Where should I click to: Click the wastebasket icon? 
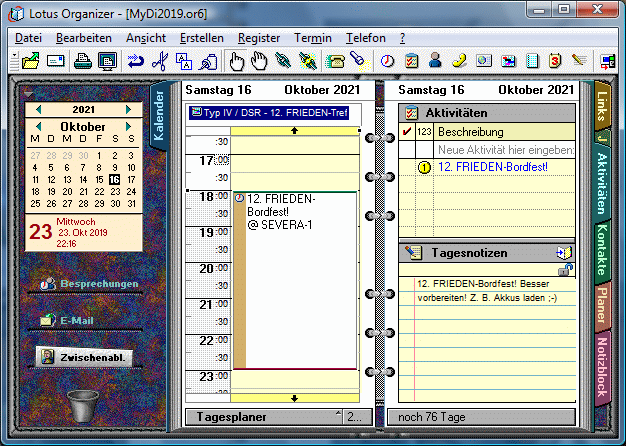(83, 406)
